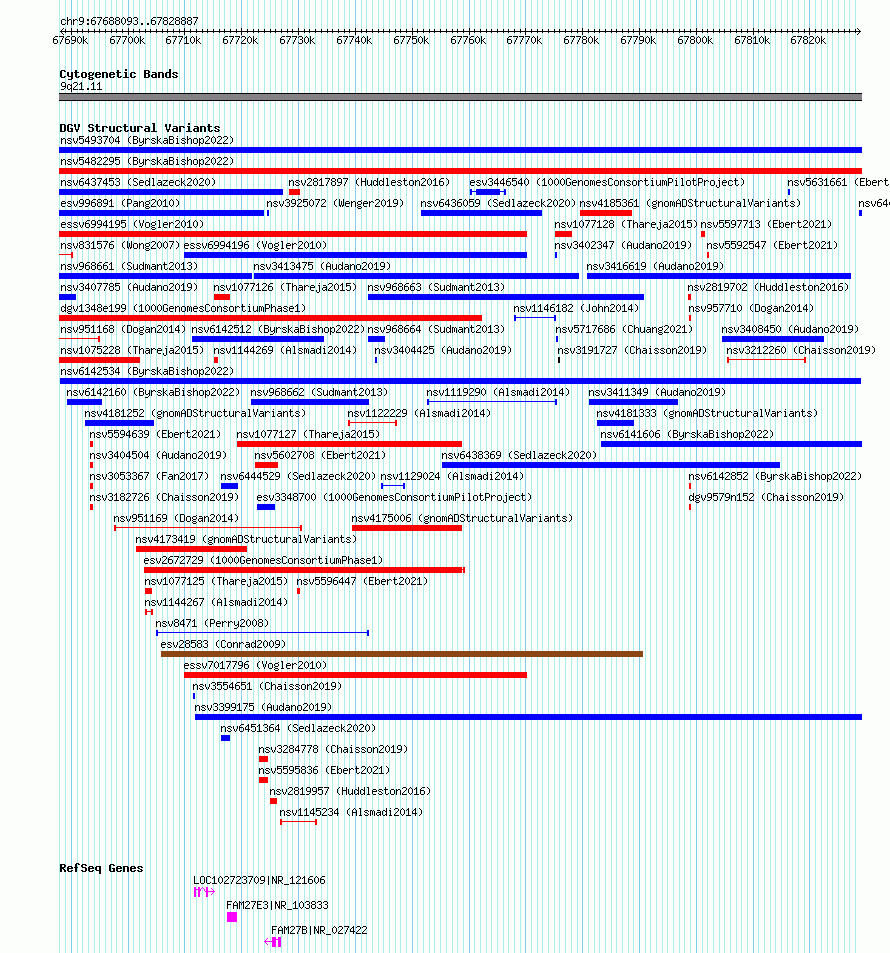Click the esv996891 (Pang2010) label
890x953 pixels.
point(120,203)
